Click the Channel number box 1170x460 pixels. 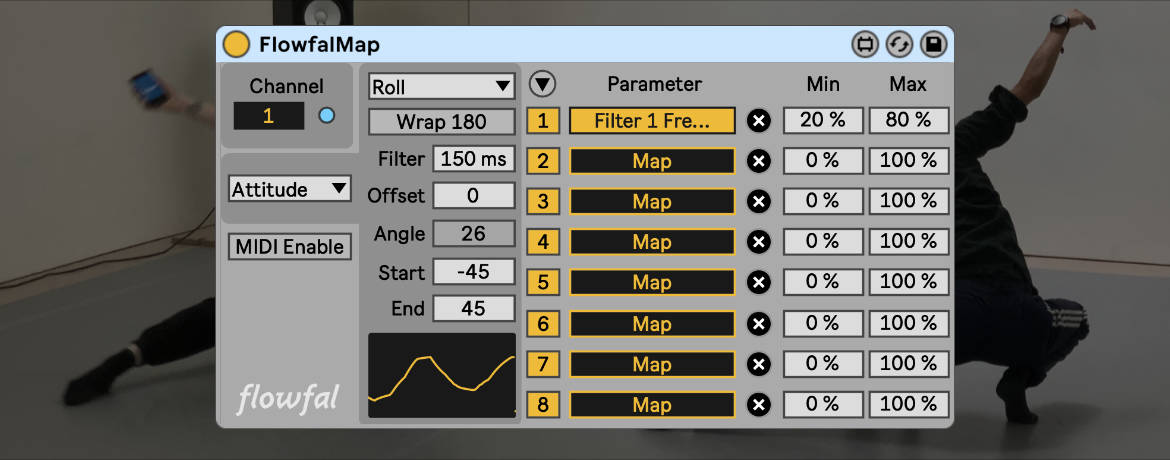[x=268, y=116]
